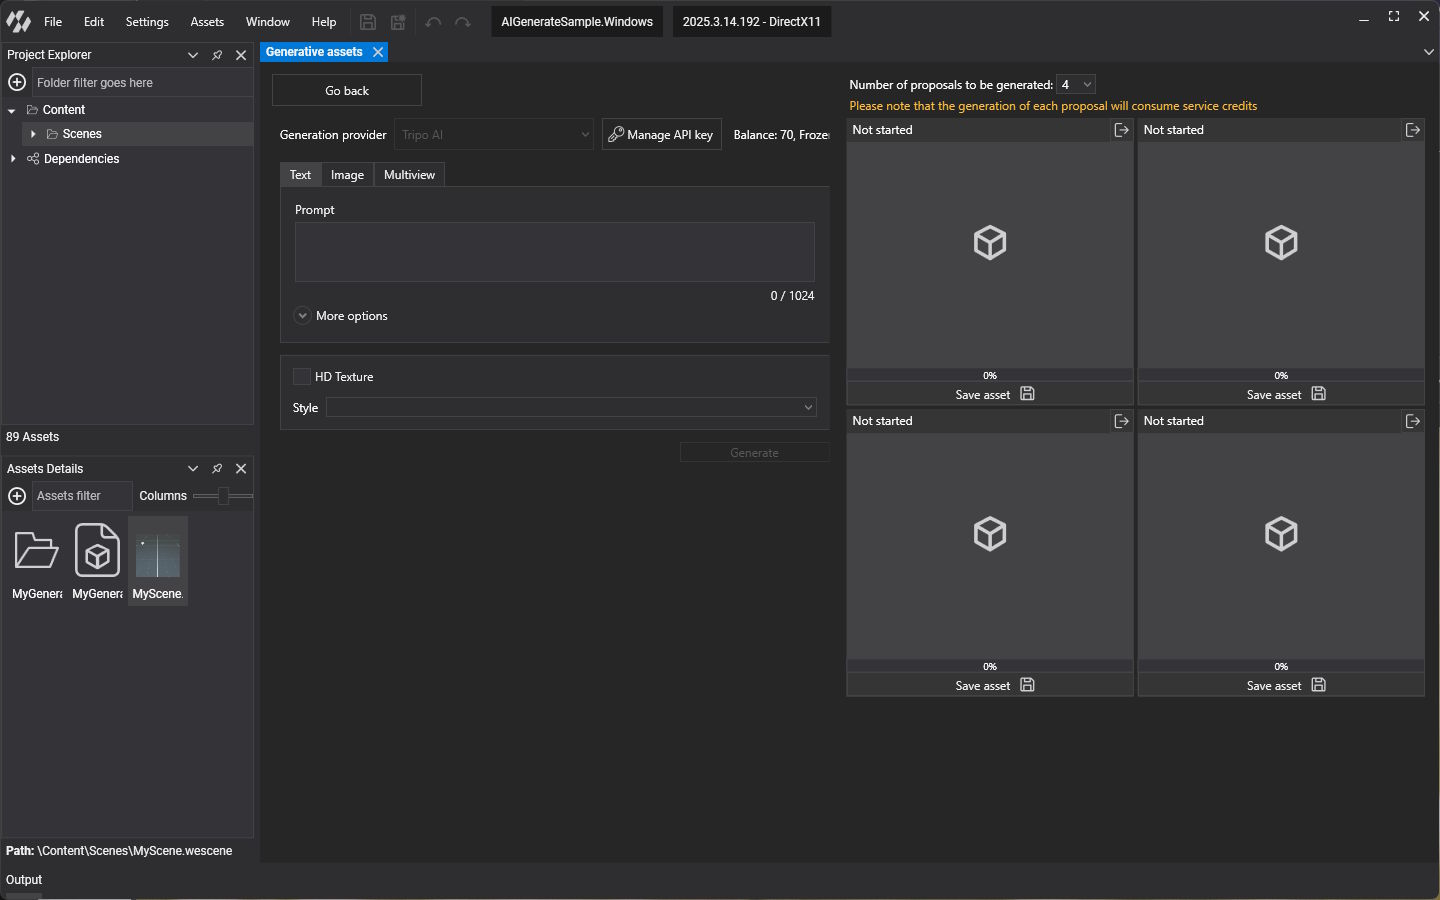Expand the More options section
This screenshot has height=900, width=1440.
[303, 316]
